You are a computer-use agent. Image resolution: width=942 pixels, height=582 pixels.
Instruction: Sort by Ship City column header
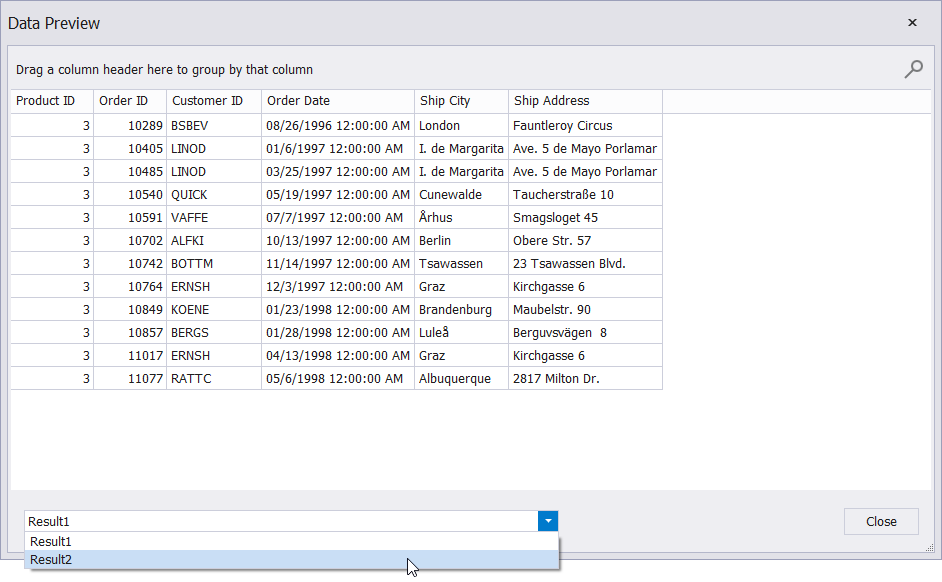coord(460,101)
